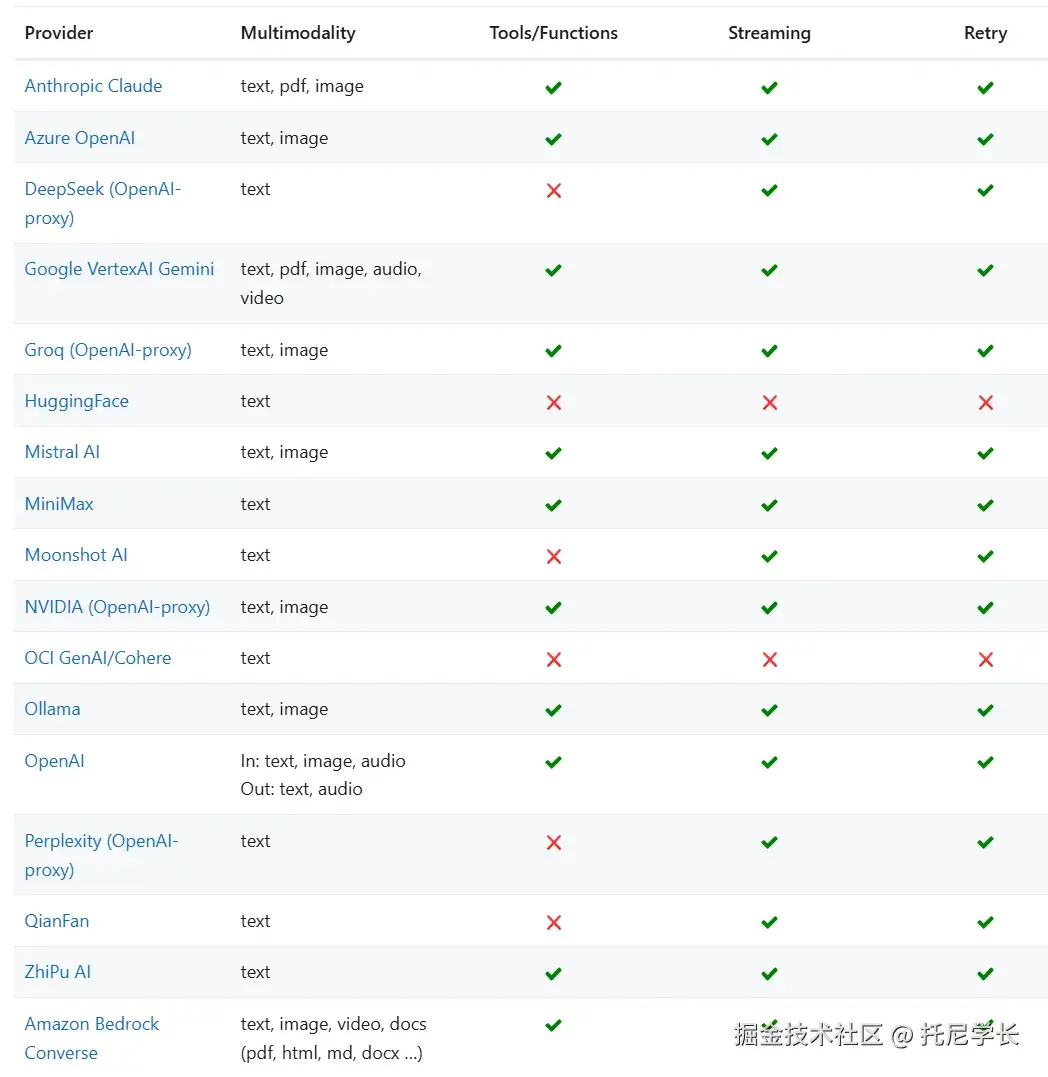Open the Anthropic Claude provider link
Screen dimensions: 1048x1077
[x=93, y=86]
